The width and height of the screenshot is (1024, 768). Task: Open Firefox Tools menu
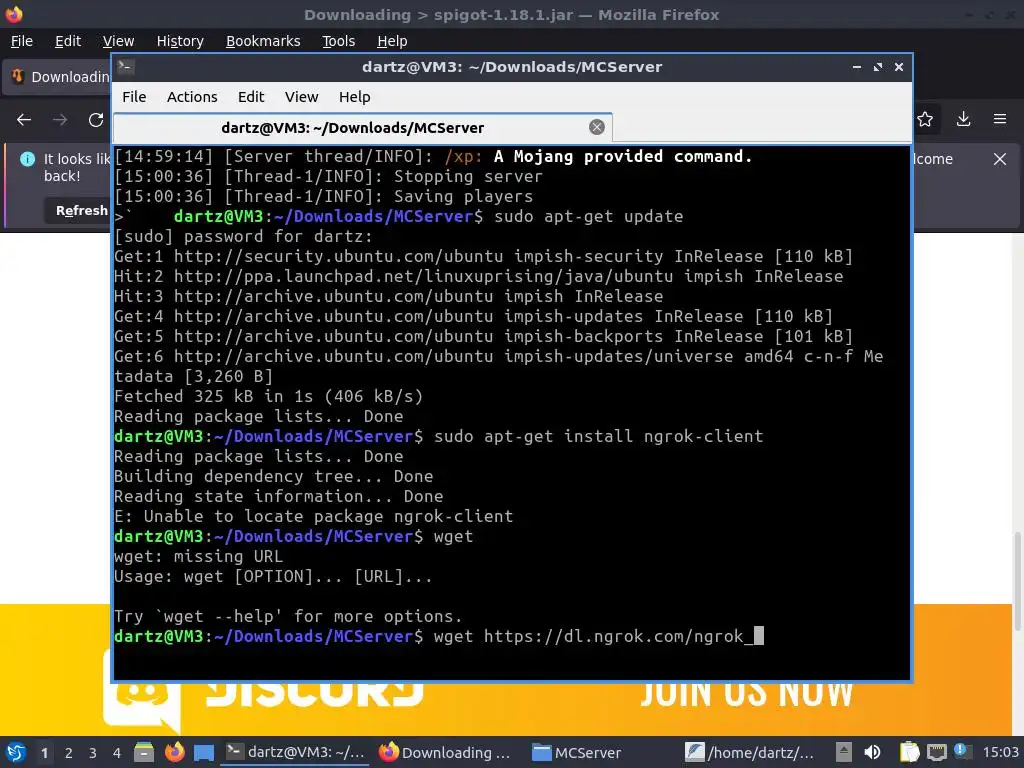coord(338,41)
